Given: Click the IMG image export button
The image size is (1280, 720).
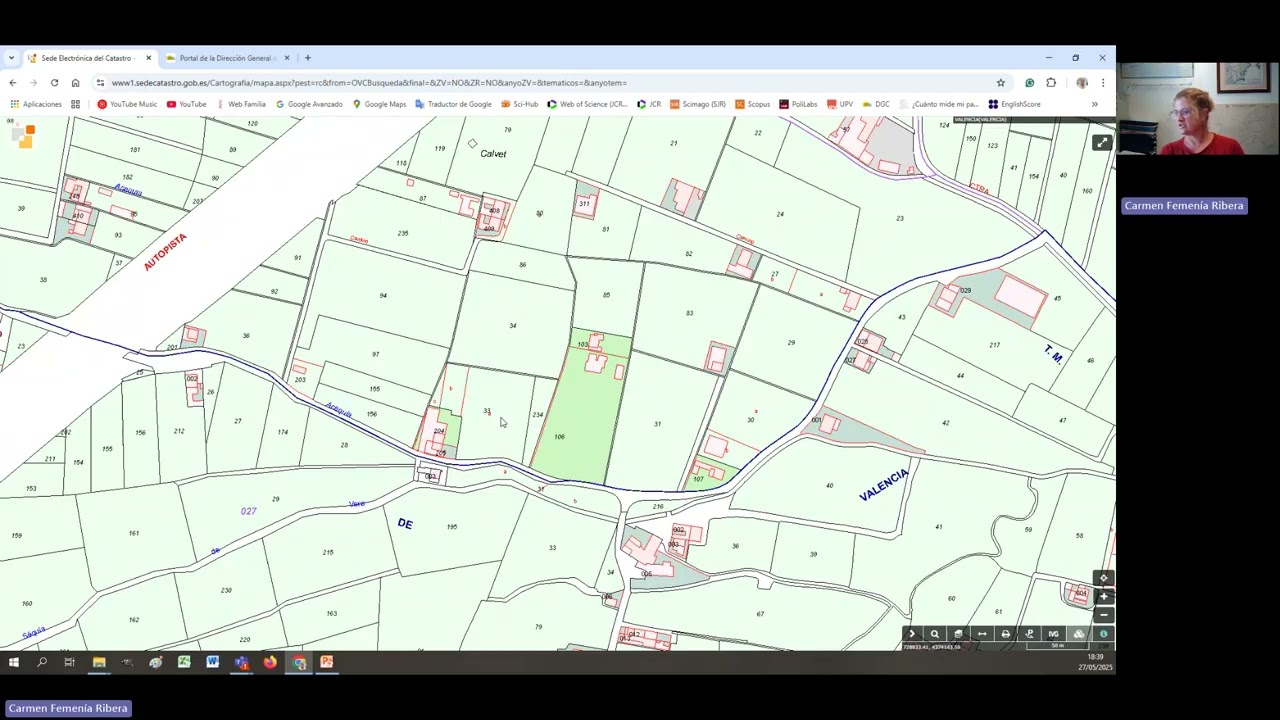Looking at the screenshot, I should pos(1053,634).
